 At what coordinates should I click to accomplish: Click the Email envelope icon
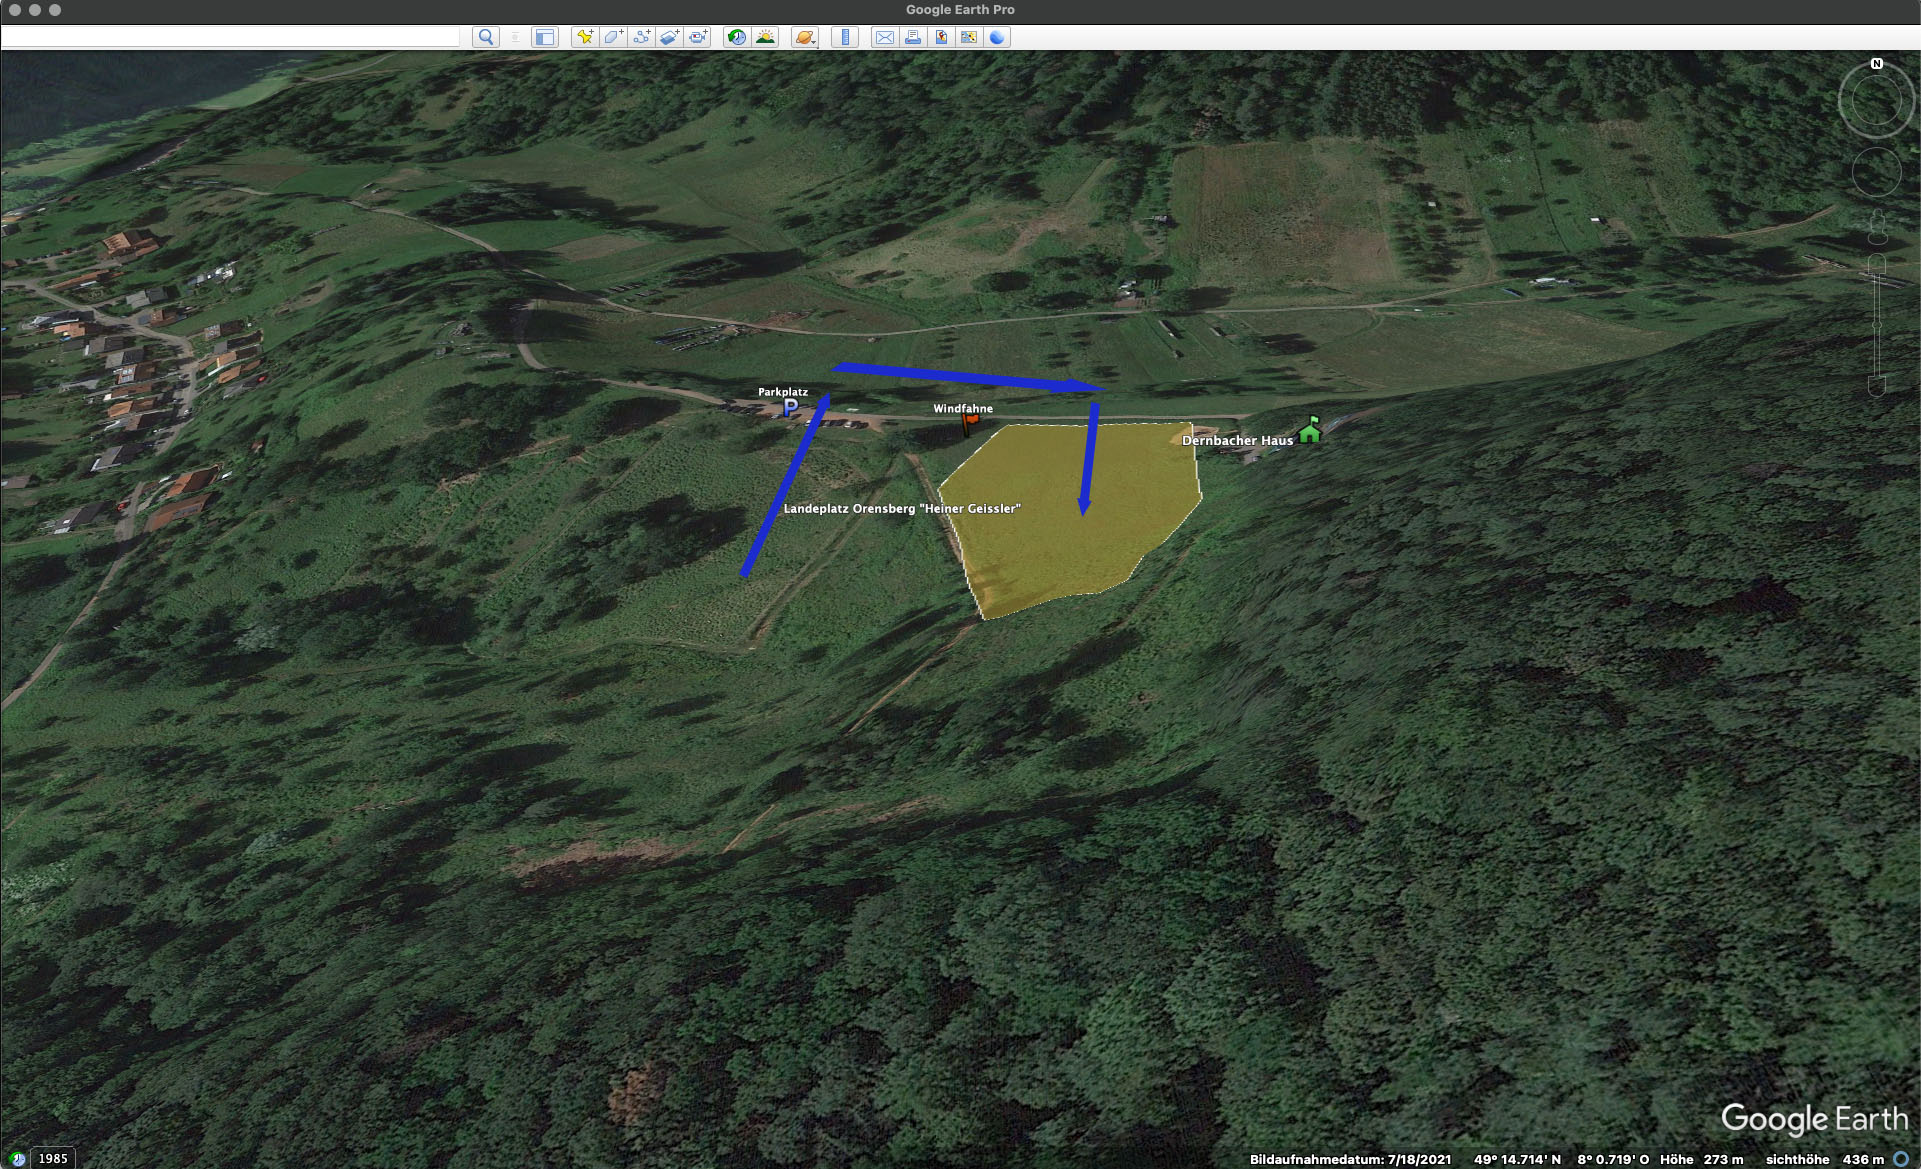[885, 37]
